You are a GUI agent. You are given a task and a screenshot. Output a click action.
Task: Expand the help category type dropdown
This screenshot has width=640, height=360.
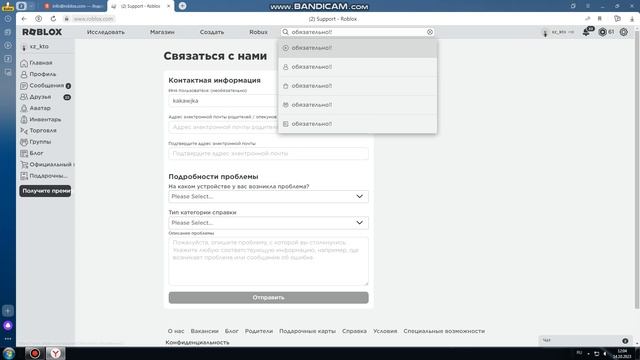click(268, 223)
